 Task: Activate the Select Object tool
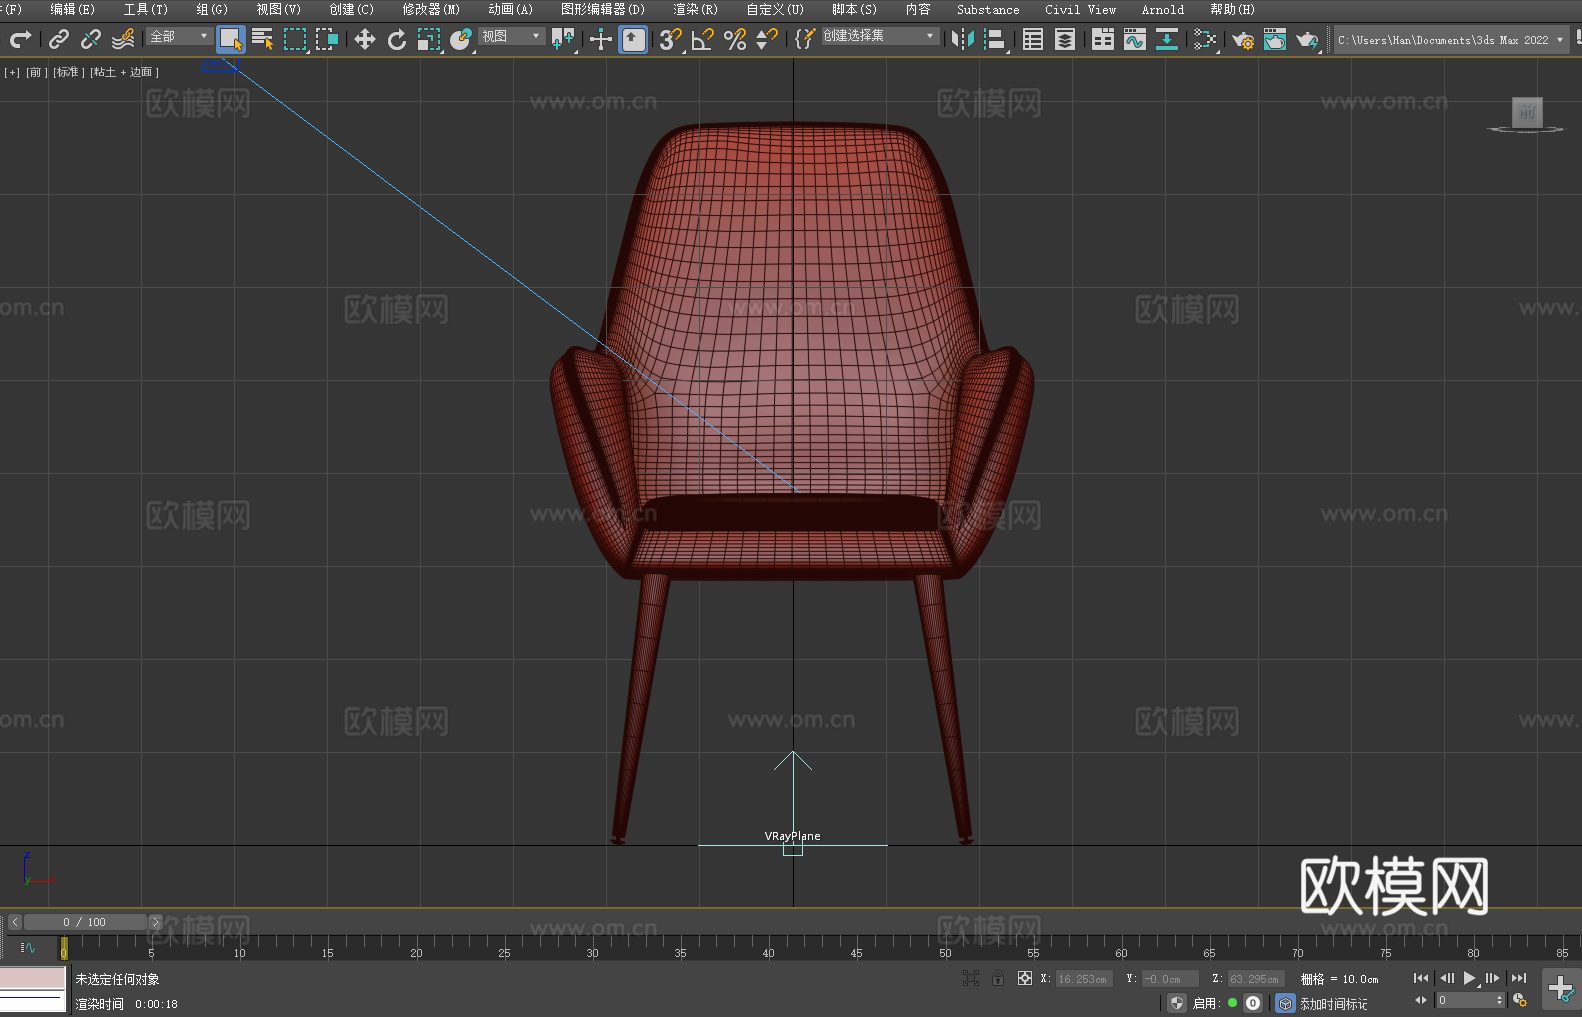[231, 39]
